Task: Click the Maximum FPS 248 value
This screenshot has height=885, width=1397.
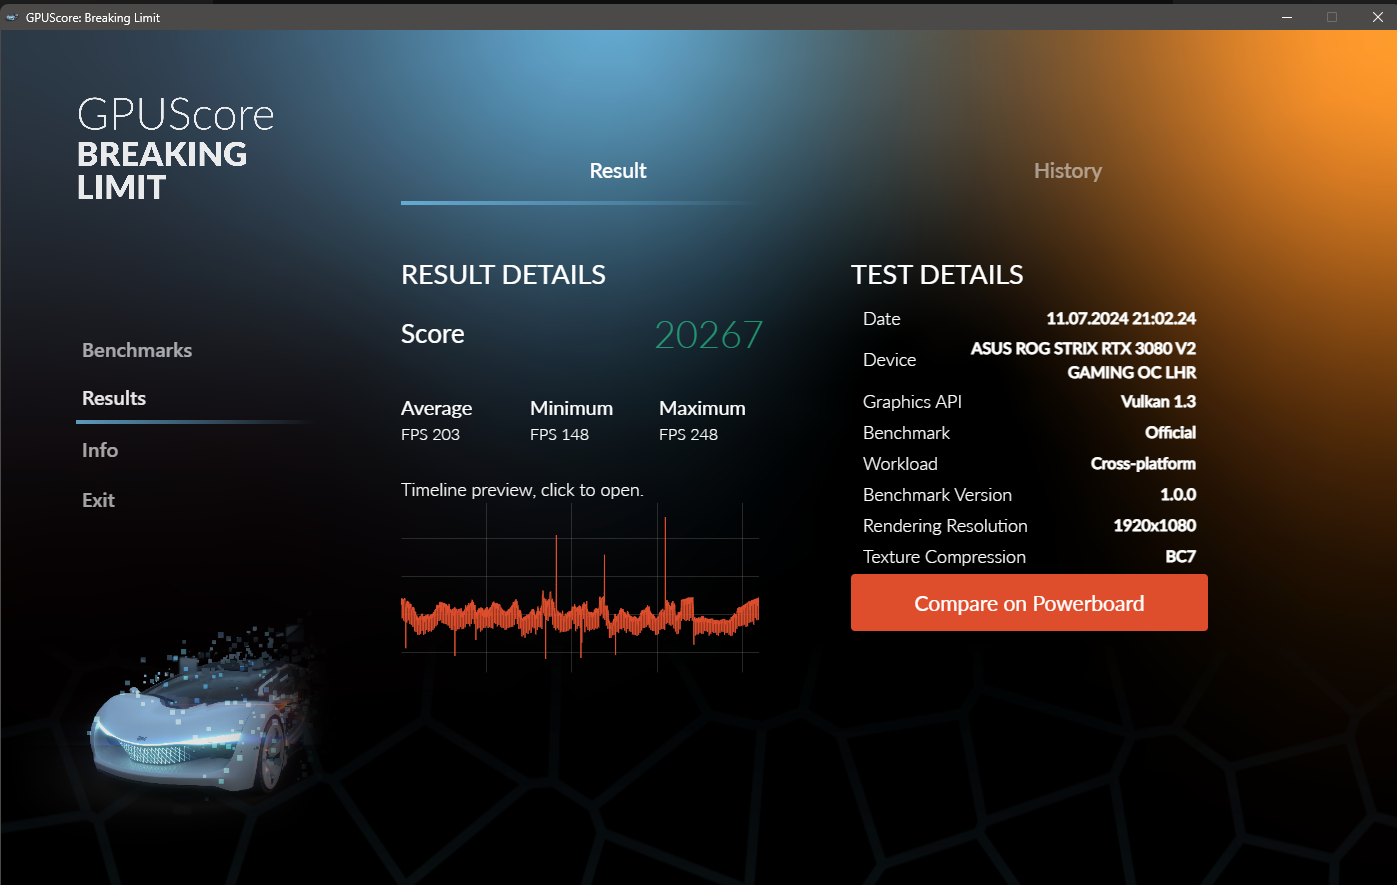Action: pos(689,435)
